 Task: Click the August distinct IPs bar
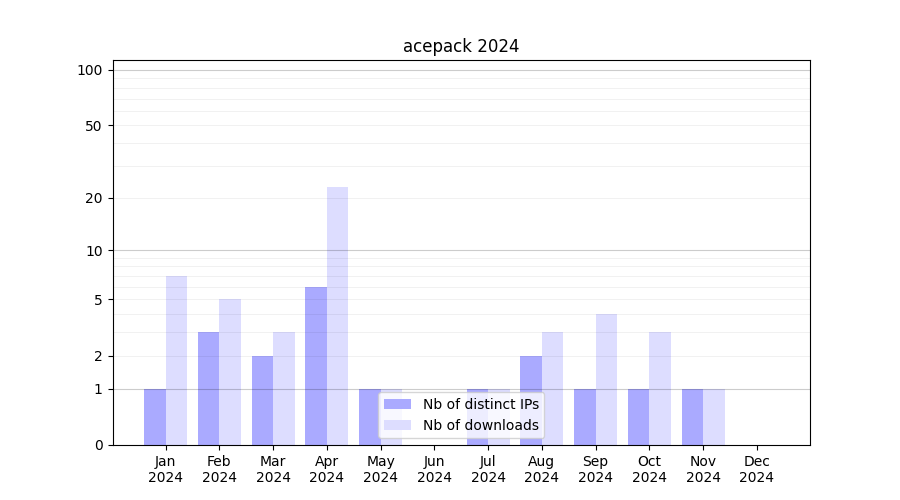(531, 400)
